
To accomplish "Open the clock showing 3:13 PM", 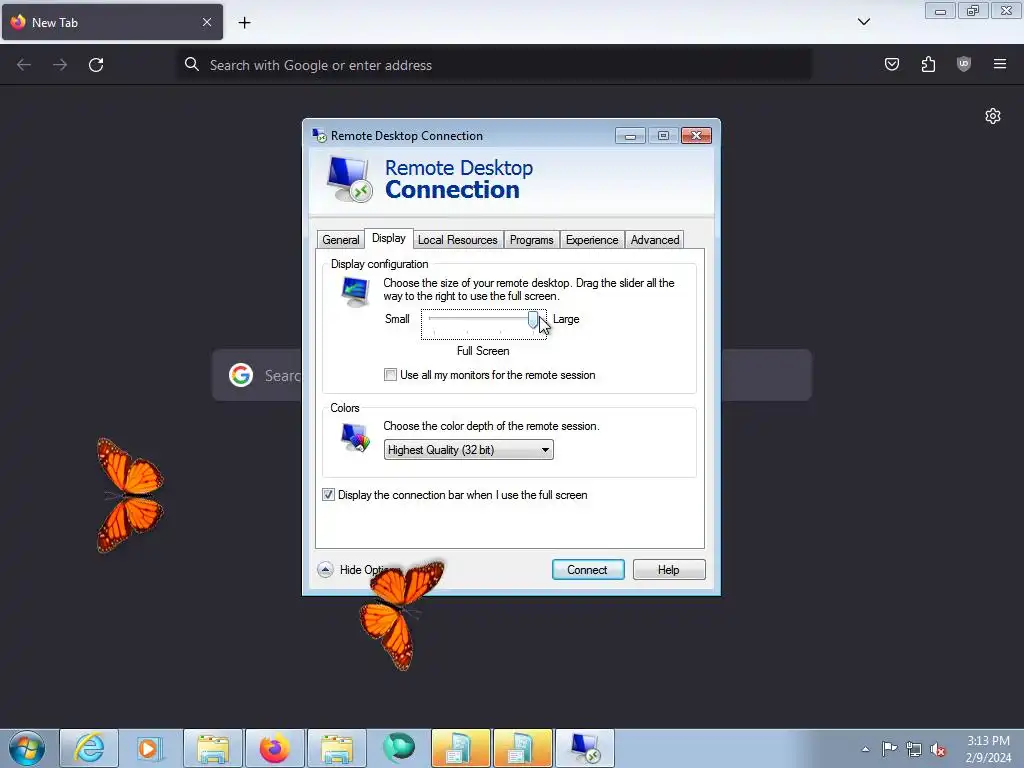I will (x=988, y=749).
